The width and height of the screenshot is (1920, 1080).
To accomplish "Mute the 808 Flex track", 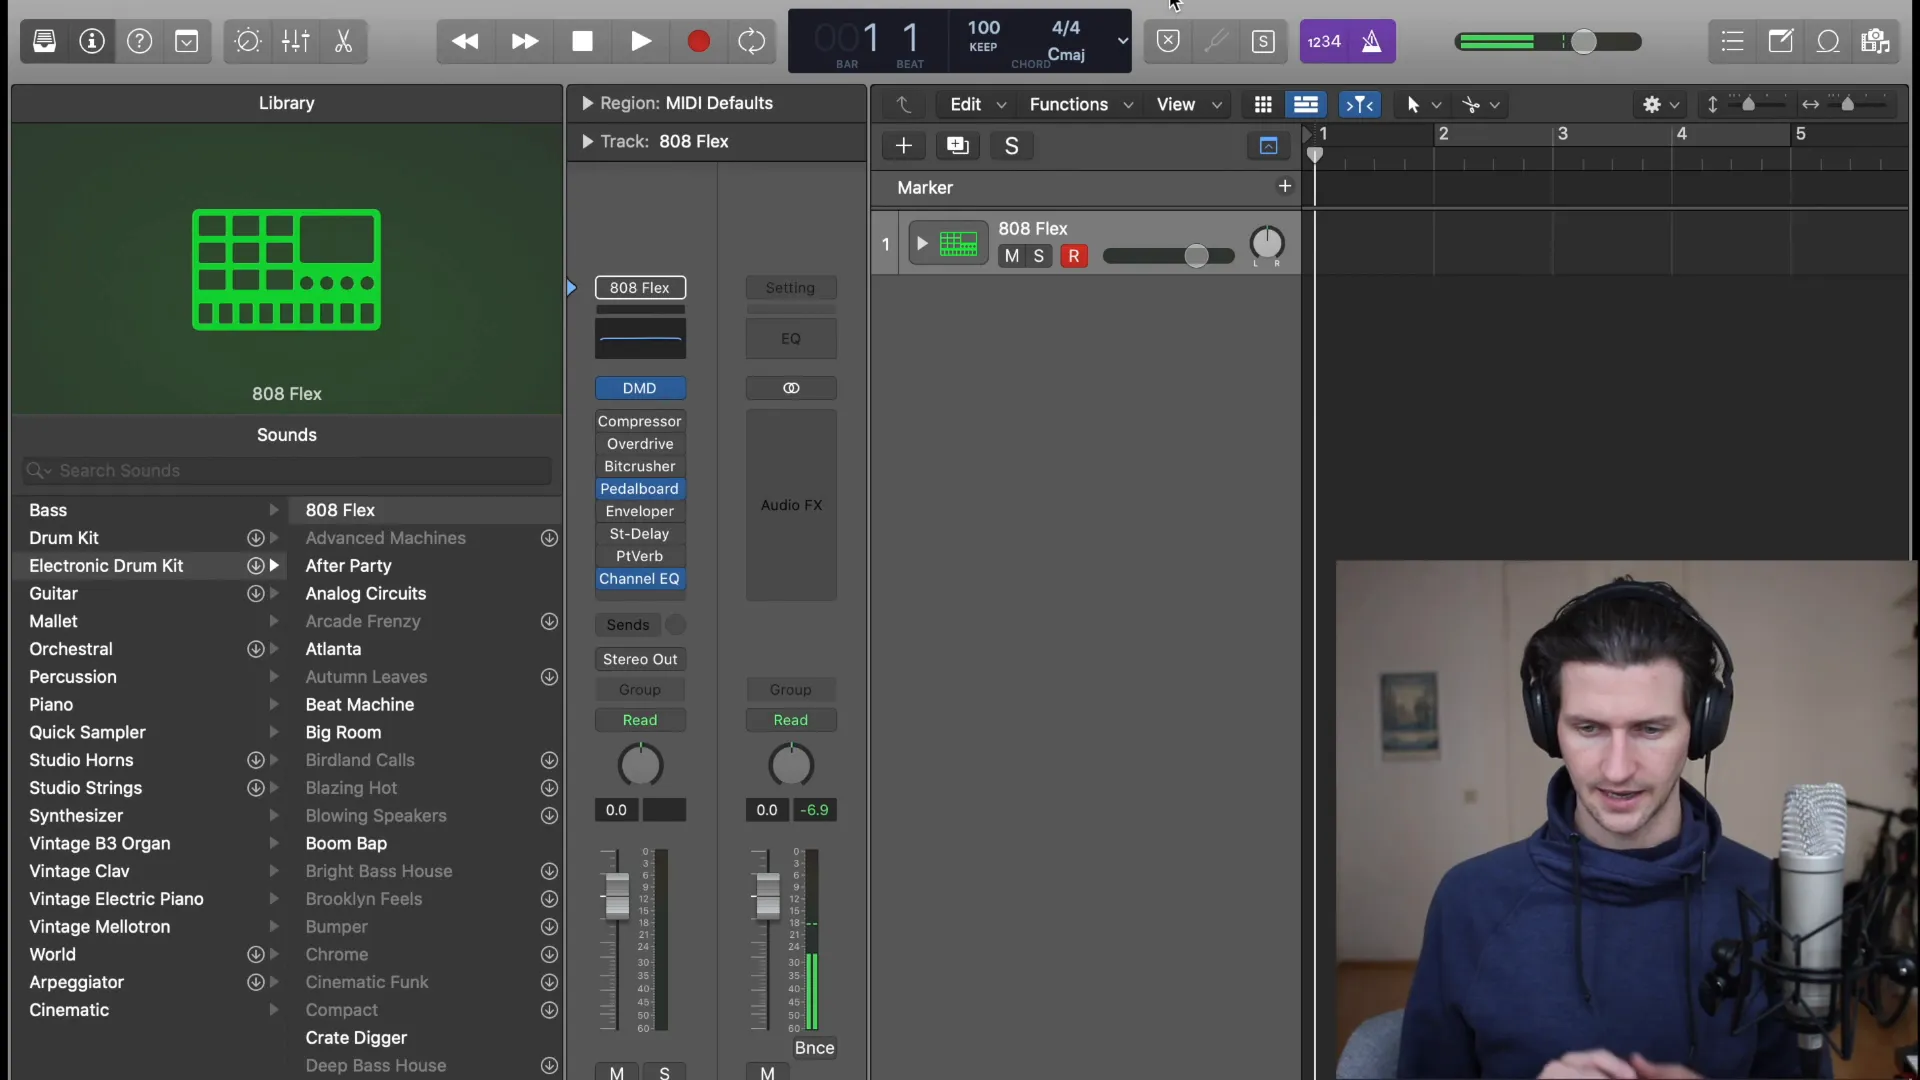I will click(1011, 256).
